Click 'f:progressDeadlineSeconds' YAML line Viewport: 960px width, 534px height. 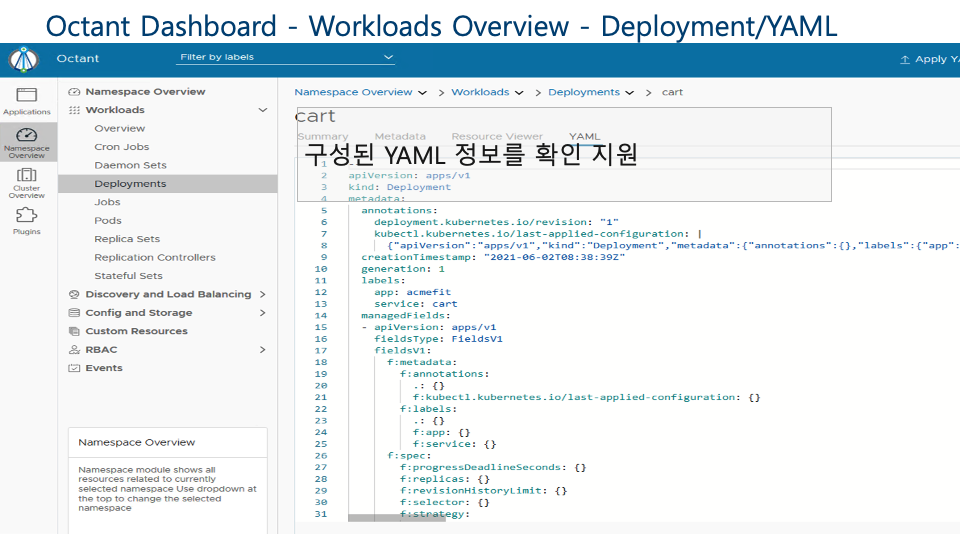click(x=493, y=467)
